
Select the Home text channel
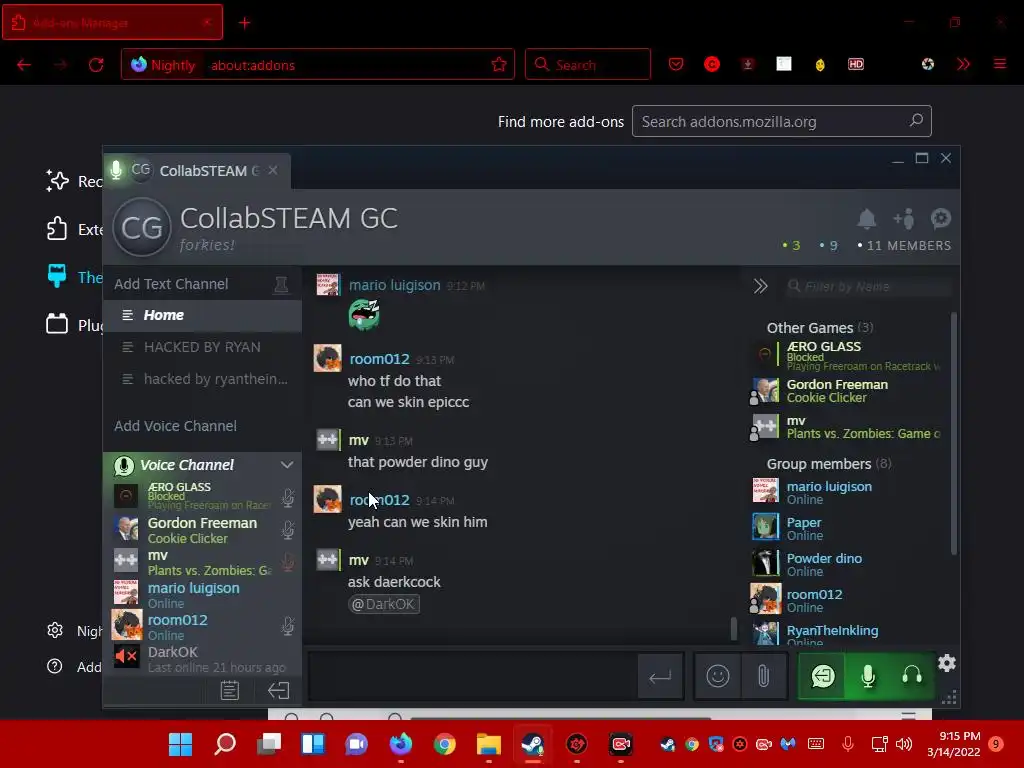[202, 315]
